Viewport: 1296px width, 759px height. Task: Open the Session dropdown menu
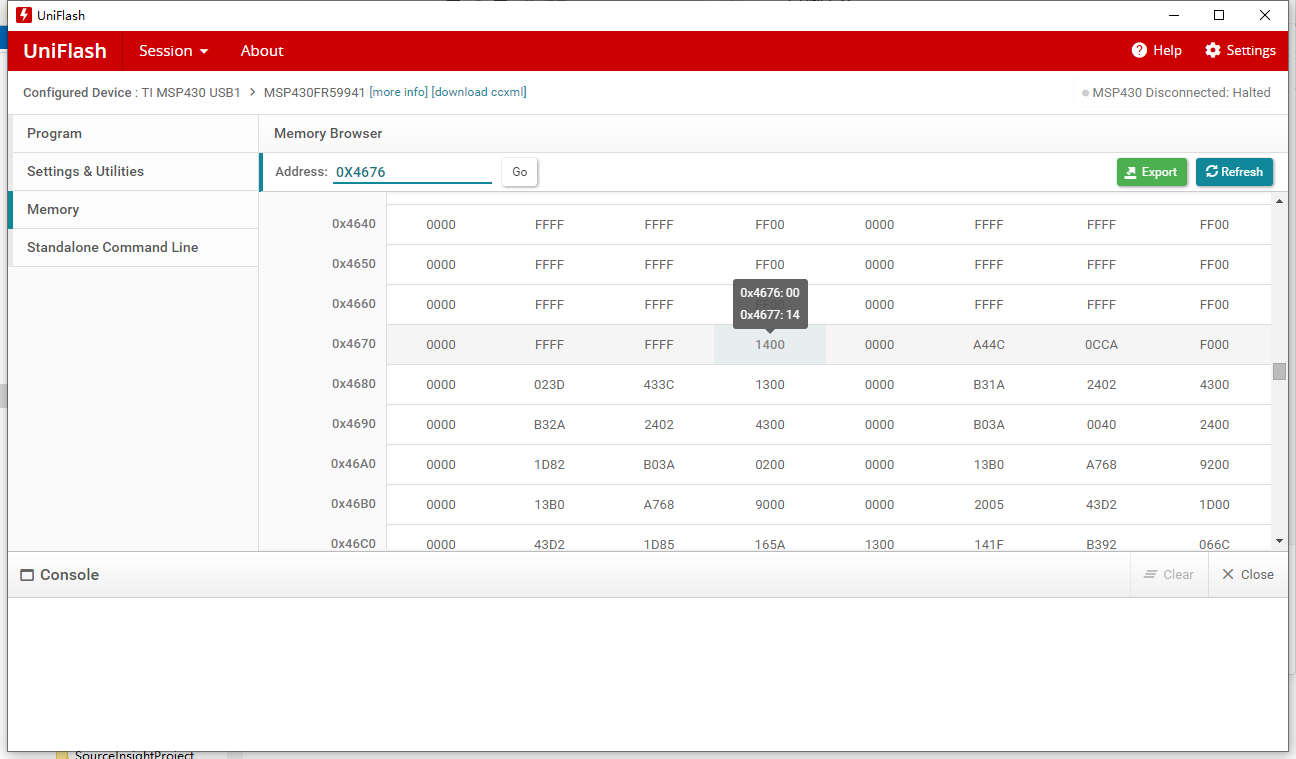[x=174, y=51]
